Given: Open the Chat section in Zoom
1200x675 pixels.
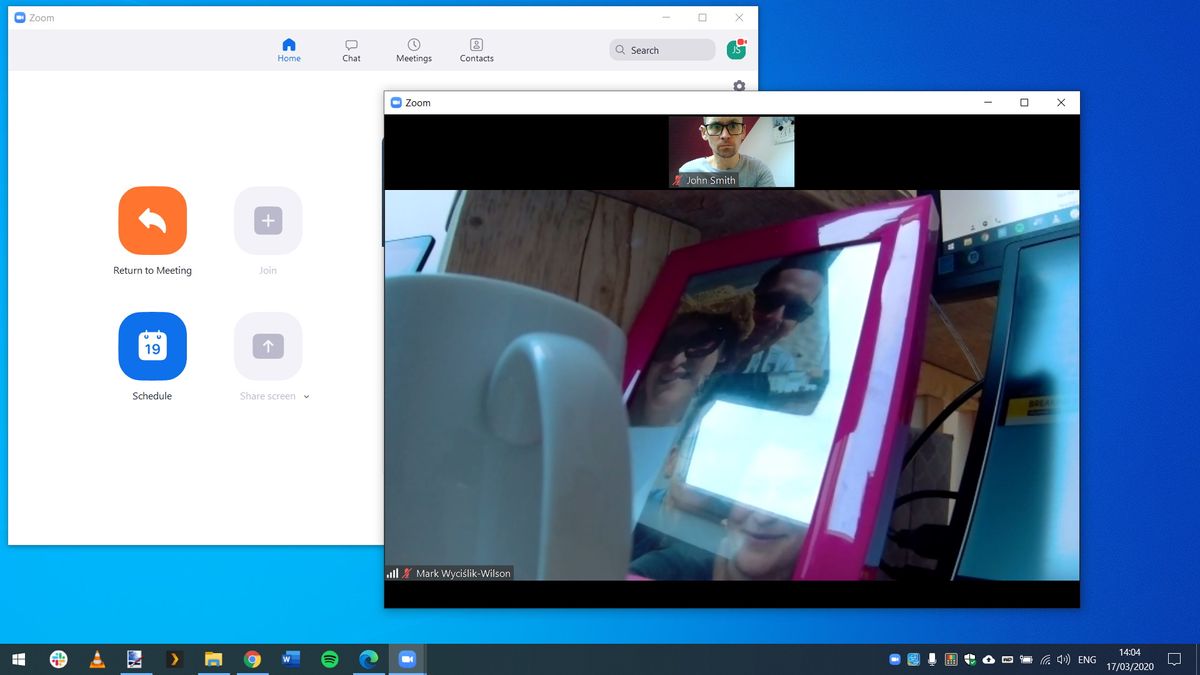Looking at the screenshot, I should coord(351,49).
